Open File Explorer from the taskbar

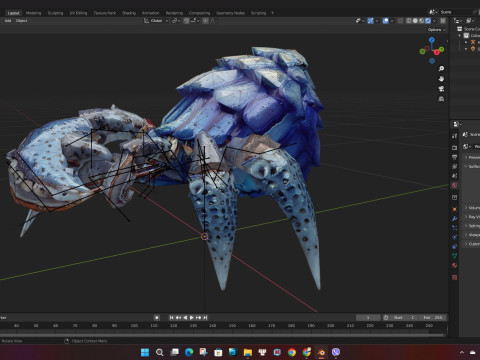click(248, 352)
